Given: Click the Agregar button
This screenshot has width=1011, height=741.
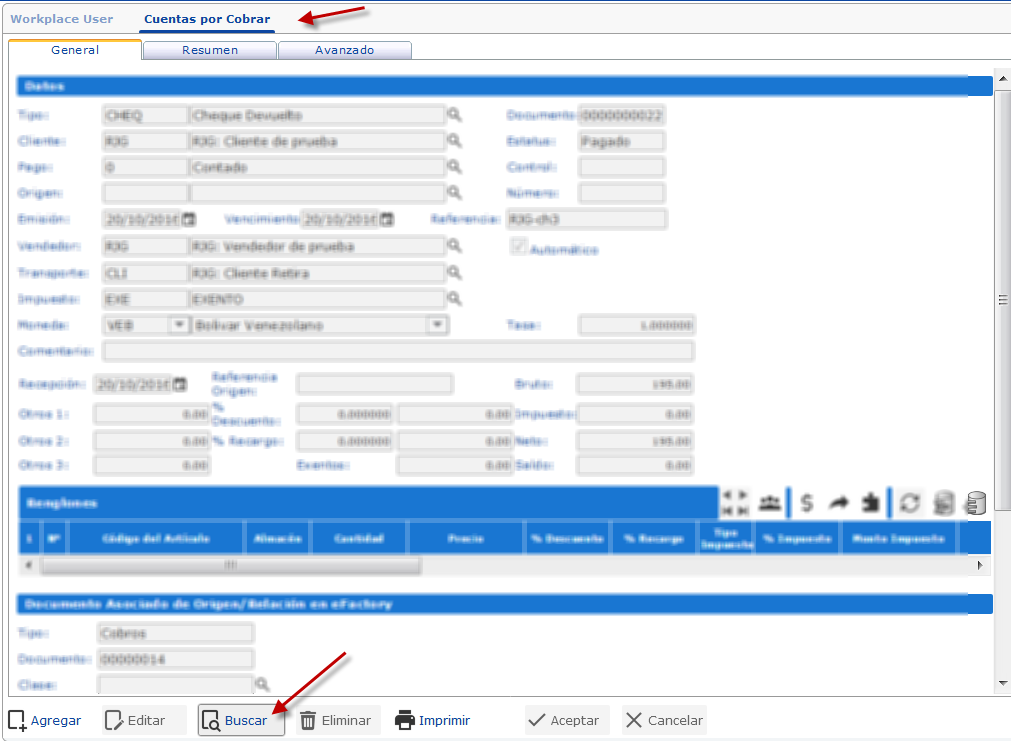Looking at the screenshot, I should pyautogui.click(x=45, y=720).
